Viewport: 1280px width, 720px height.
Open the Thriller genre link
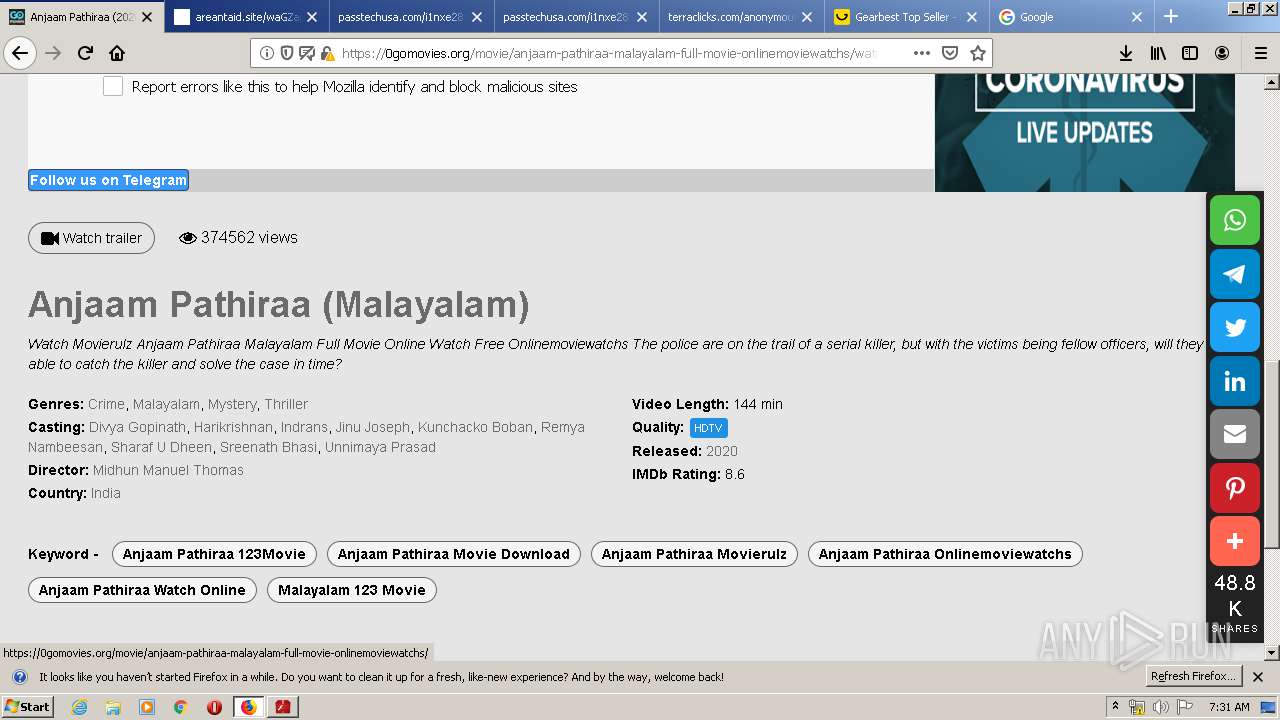[286, 404]
